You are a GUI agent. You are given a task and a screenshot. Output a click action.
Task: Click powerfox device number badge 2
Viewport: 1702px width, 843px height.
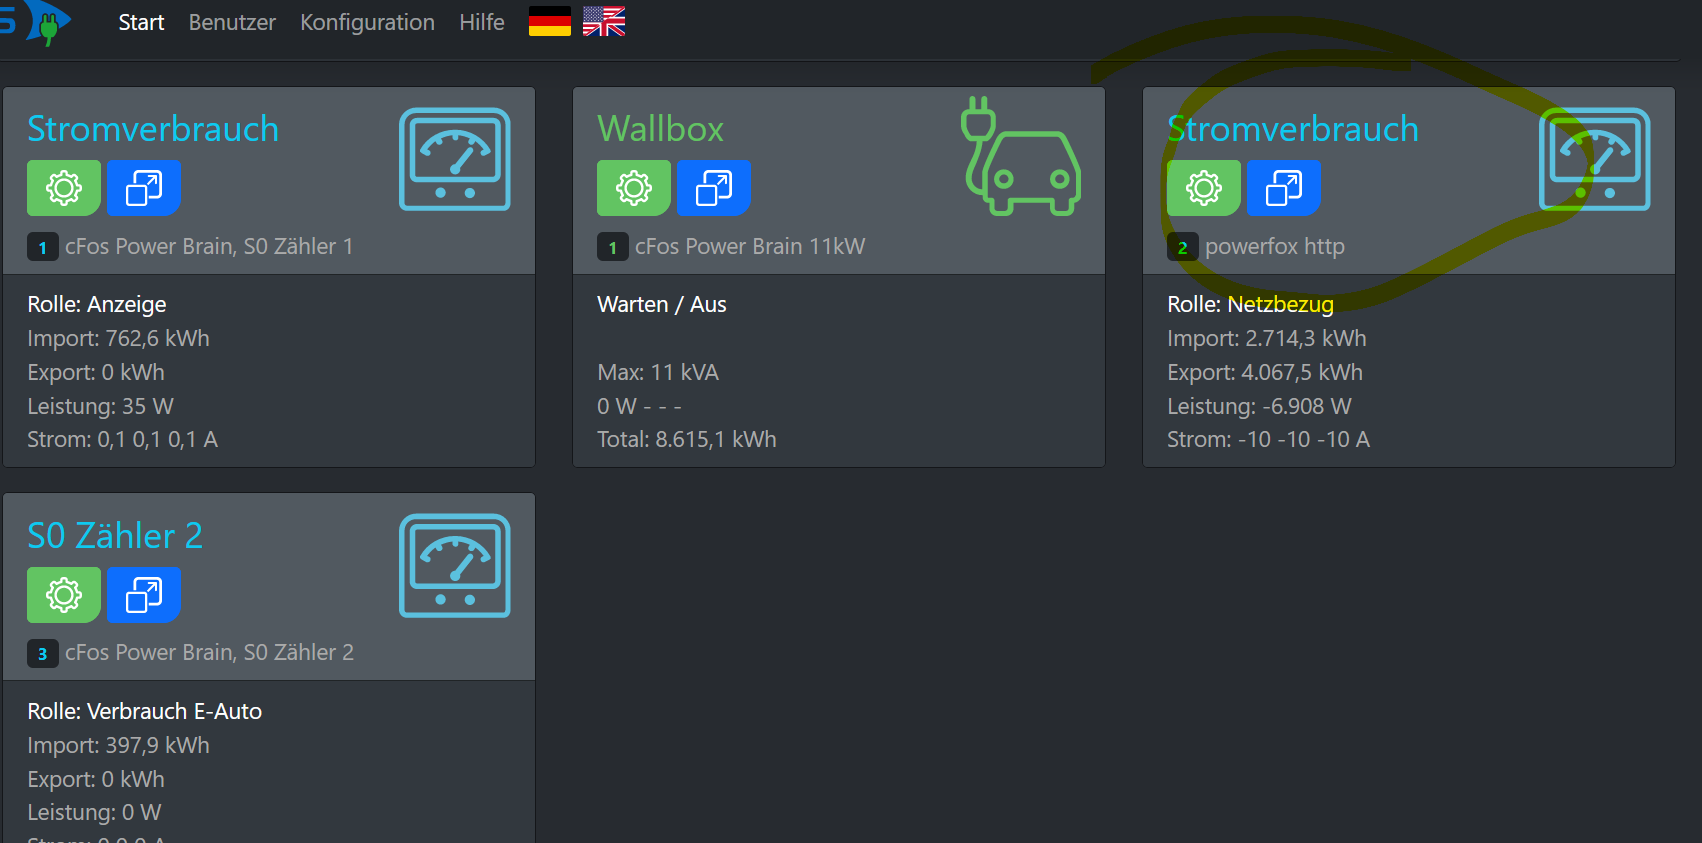pos(1182,247)
